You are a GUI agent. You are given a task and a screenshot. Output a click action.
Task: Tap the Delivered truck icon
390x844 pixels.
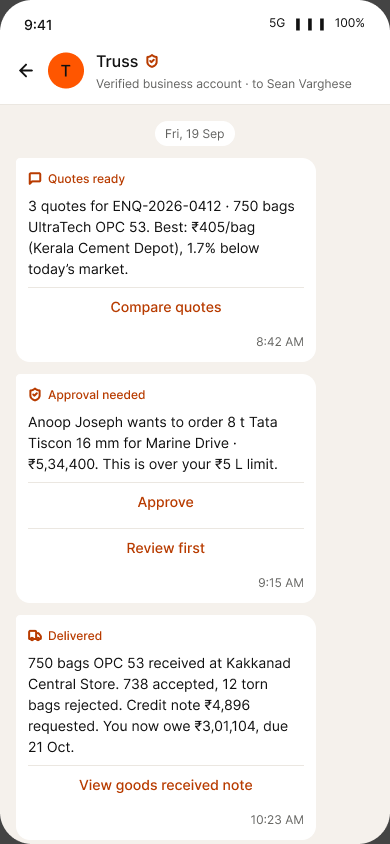pos(35,636)
